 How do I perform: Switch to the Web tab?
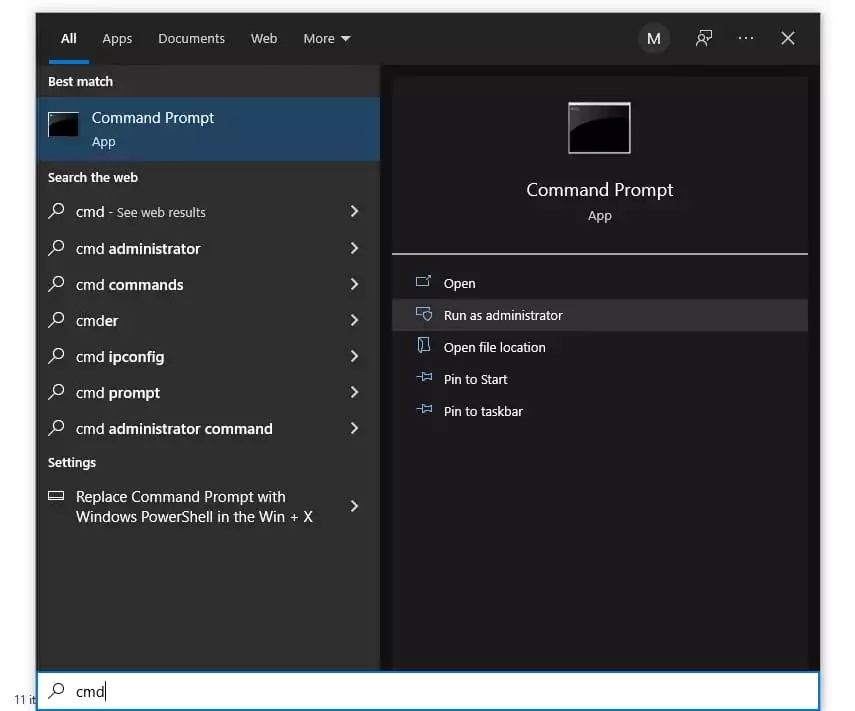pyautogui.click(x=264, y=39)
